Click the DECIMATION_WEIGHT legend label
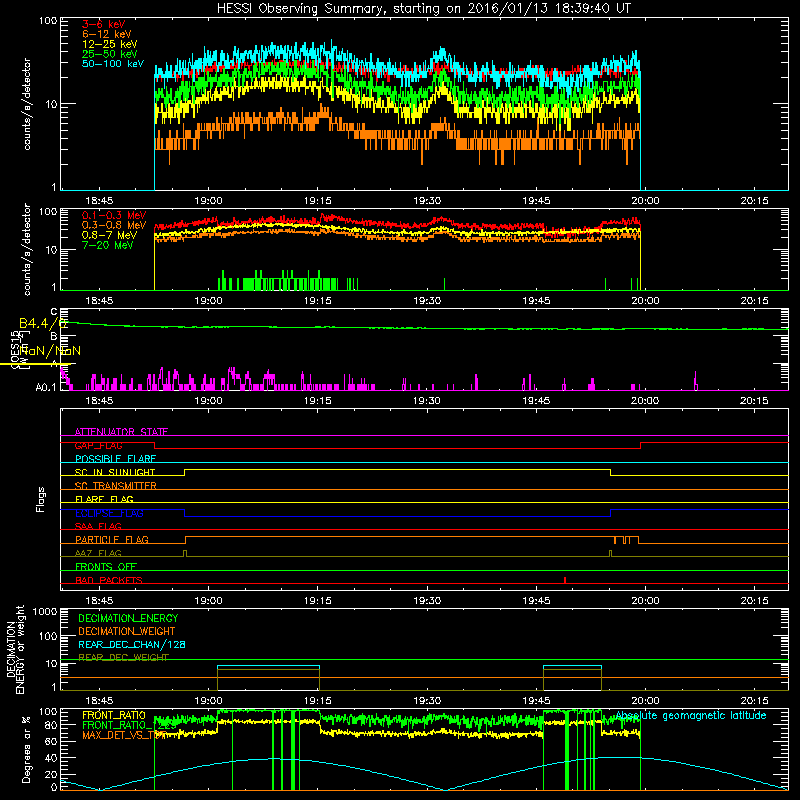Image resolution: width=800 pixels, height=800 pixels. 127,631
